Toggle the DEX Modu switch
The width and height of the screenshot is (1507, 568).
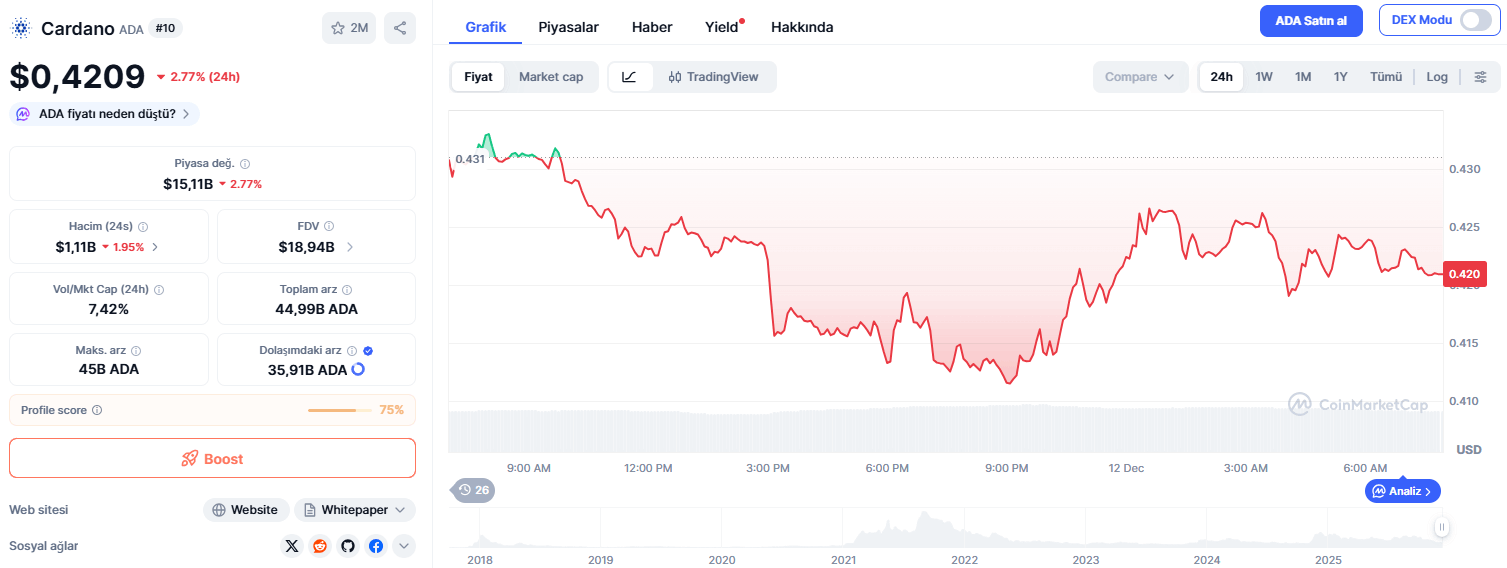pos(1475,20)
